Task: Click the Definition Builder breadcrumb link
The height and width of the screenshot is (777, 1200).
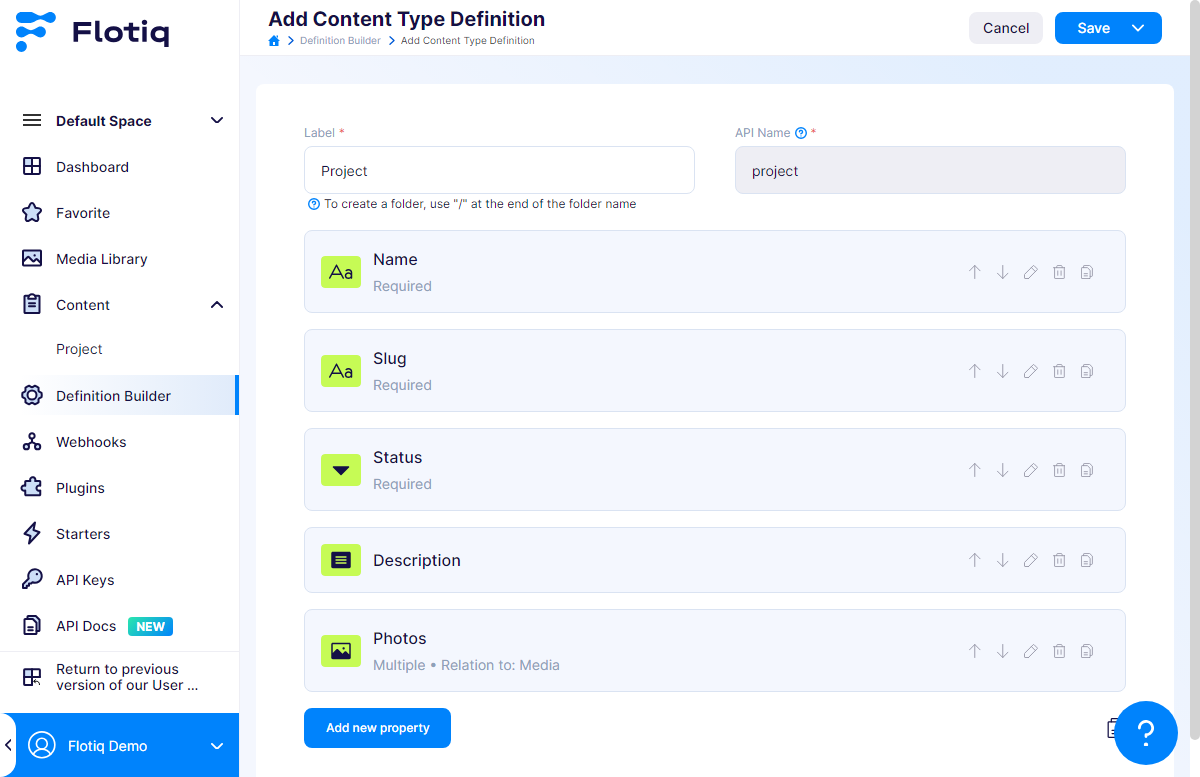Action: pos(340,41)
